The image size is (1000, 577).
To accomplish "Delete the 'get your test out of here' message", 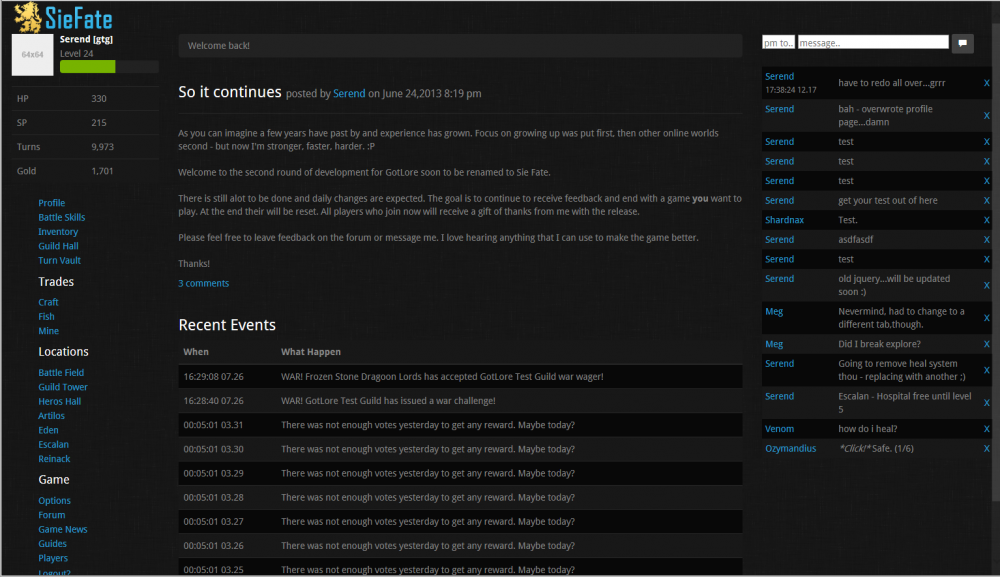I will click(986, 200).
